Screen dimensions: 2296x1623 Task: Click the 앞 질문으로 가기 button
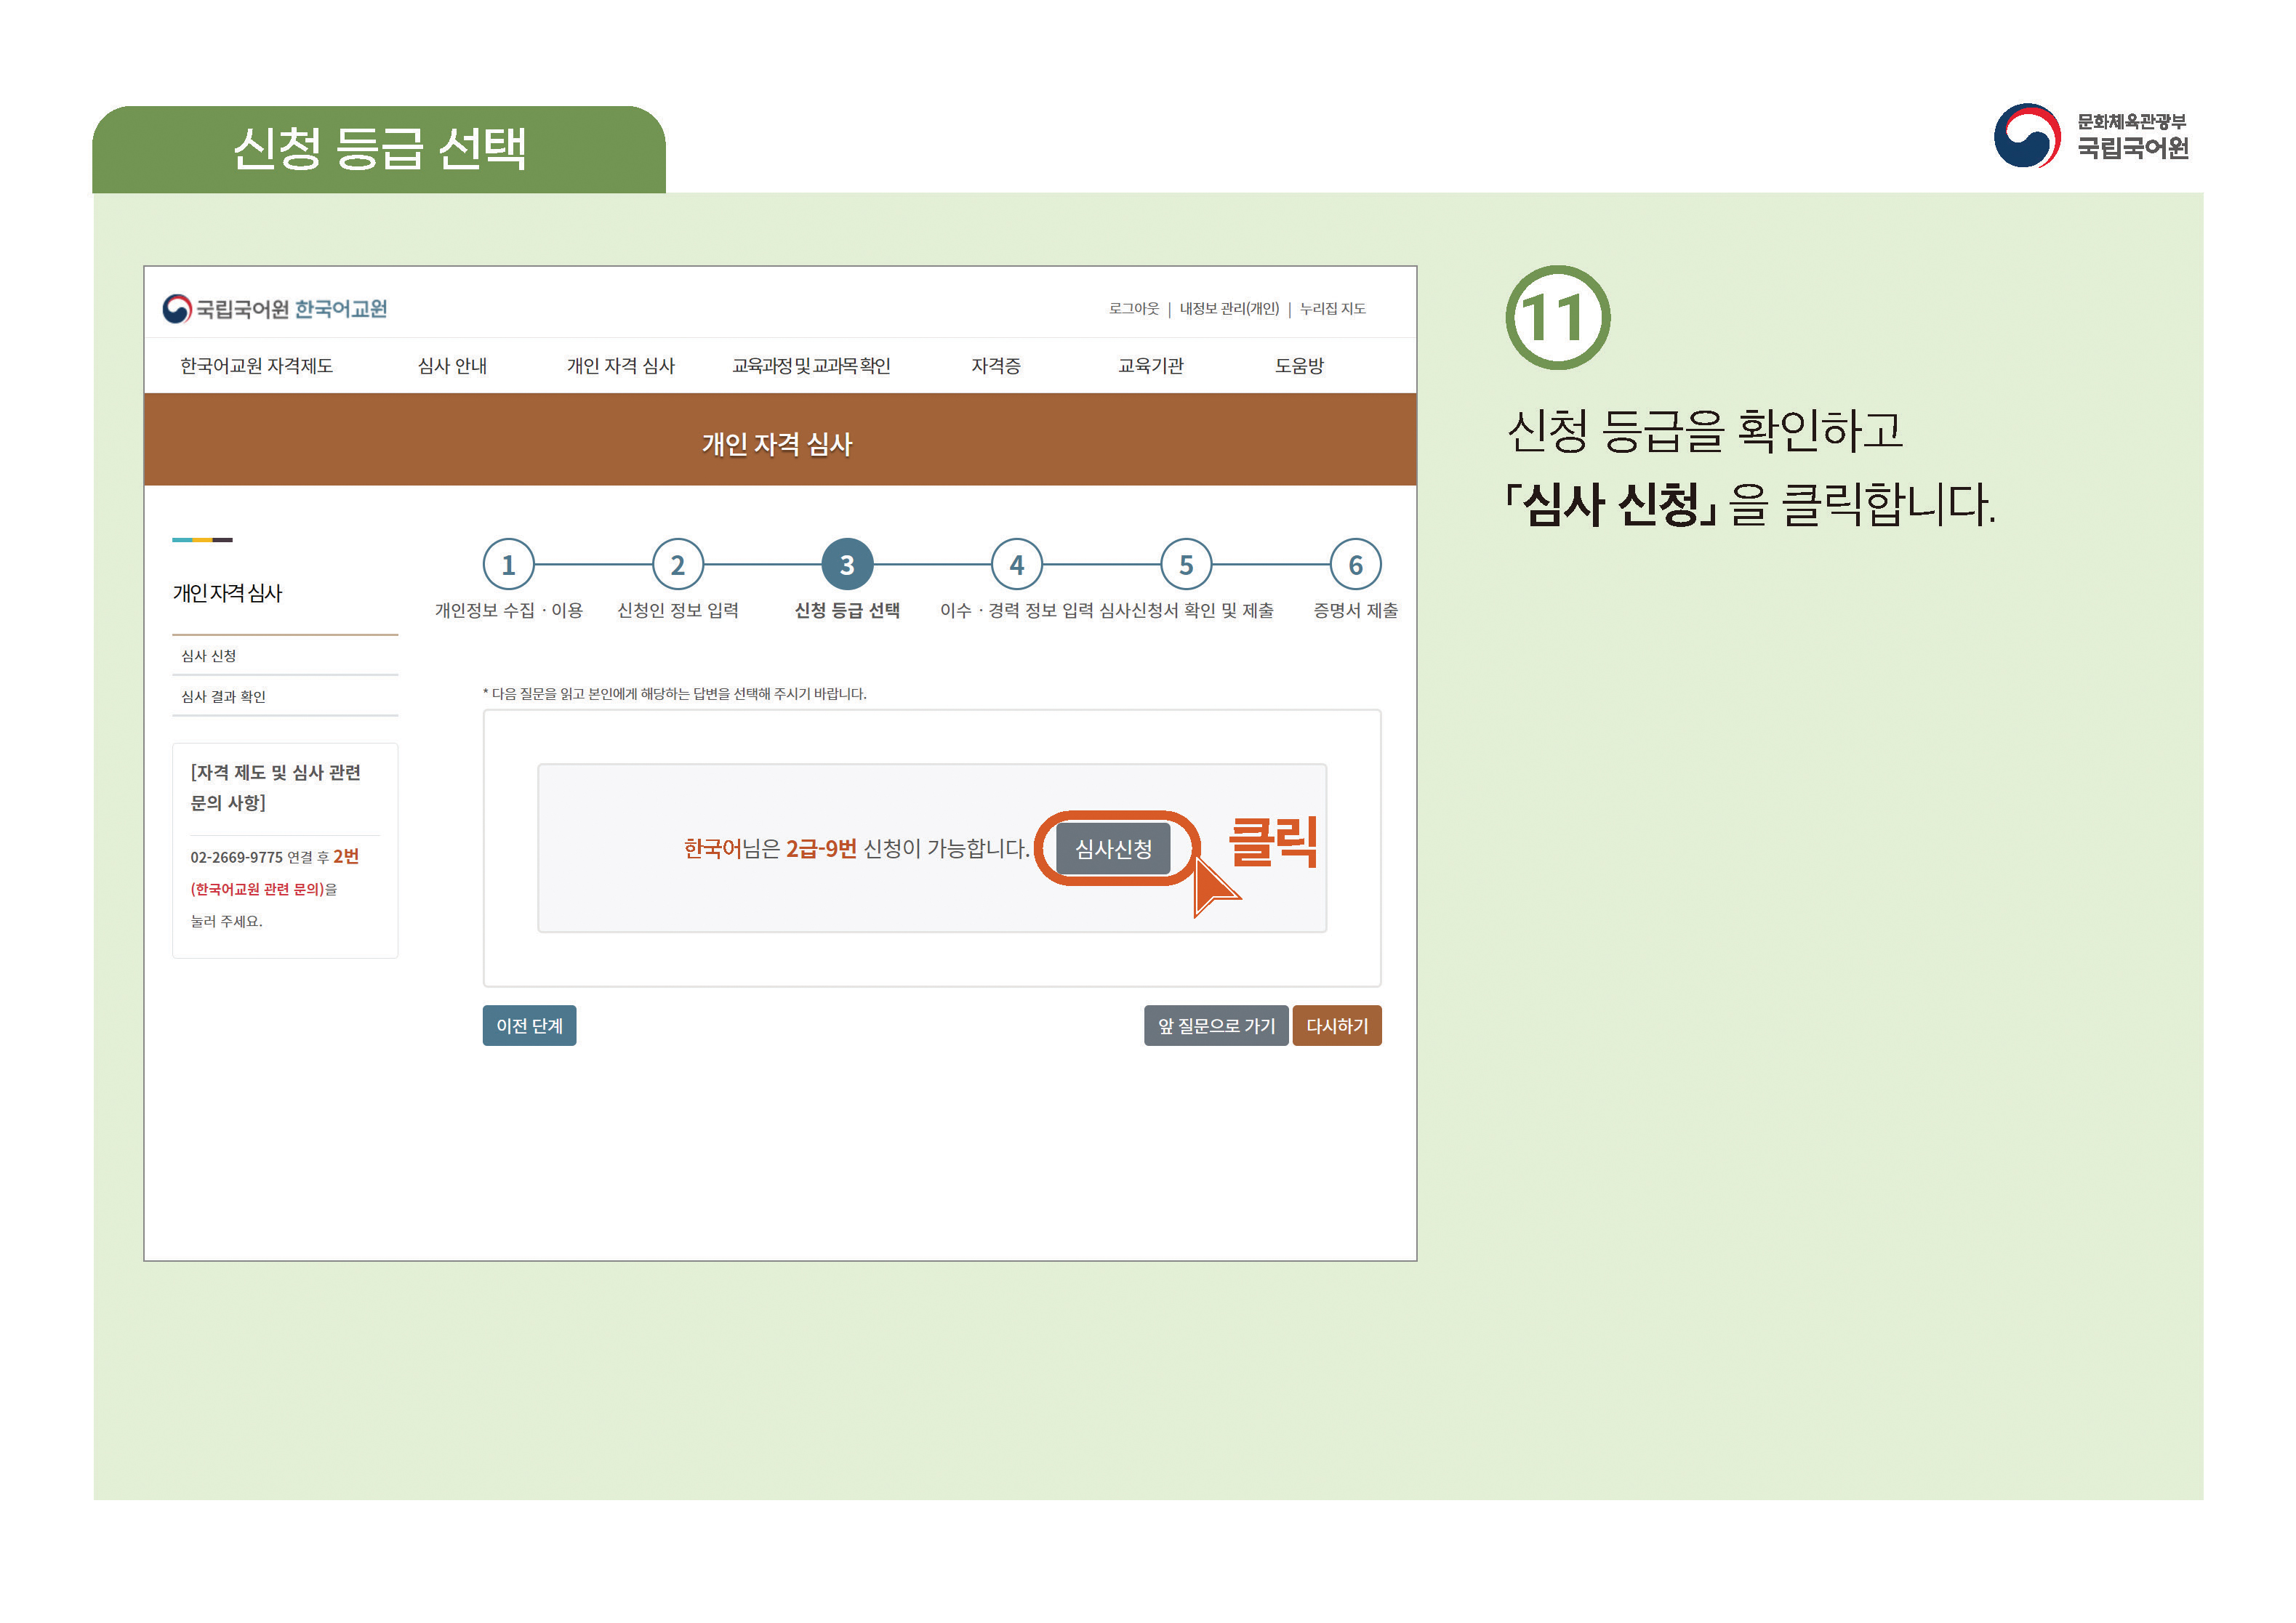(x=1216, y=1025)
